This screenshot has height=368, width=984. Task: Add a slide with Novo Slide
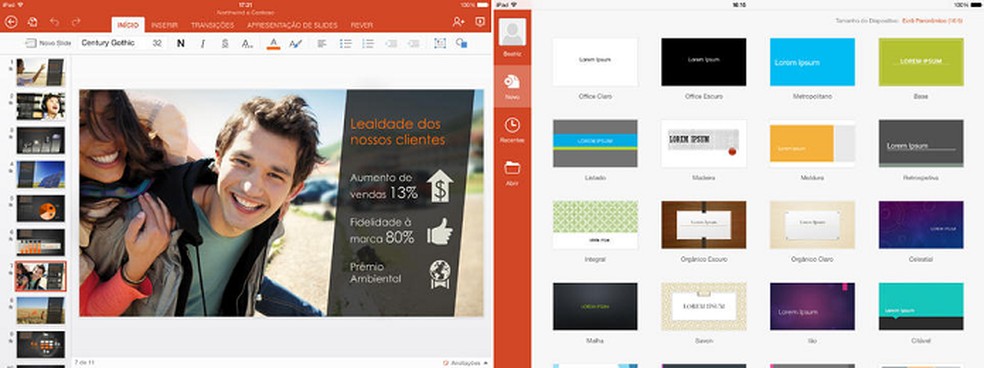[48, 43]
